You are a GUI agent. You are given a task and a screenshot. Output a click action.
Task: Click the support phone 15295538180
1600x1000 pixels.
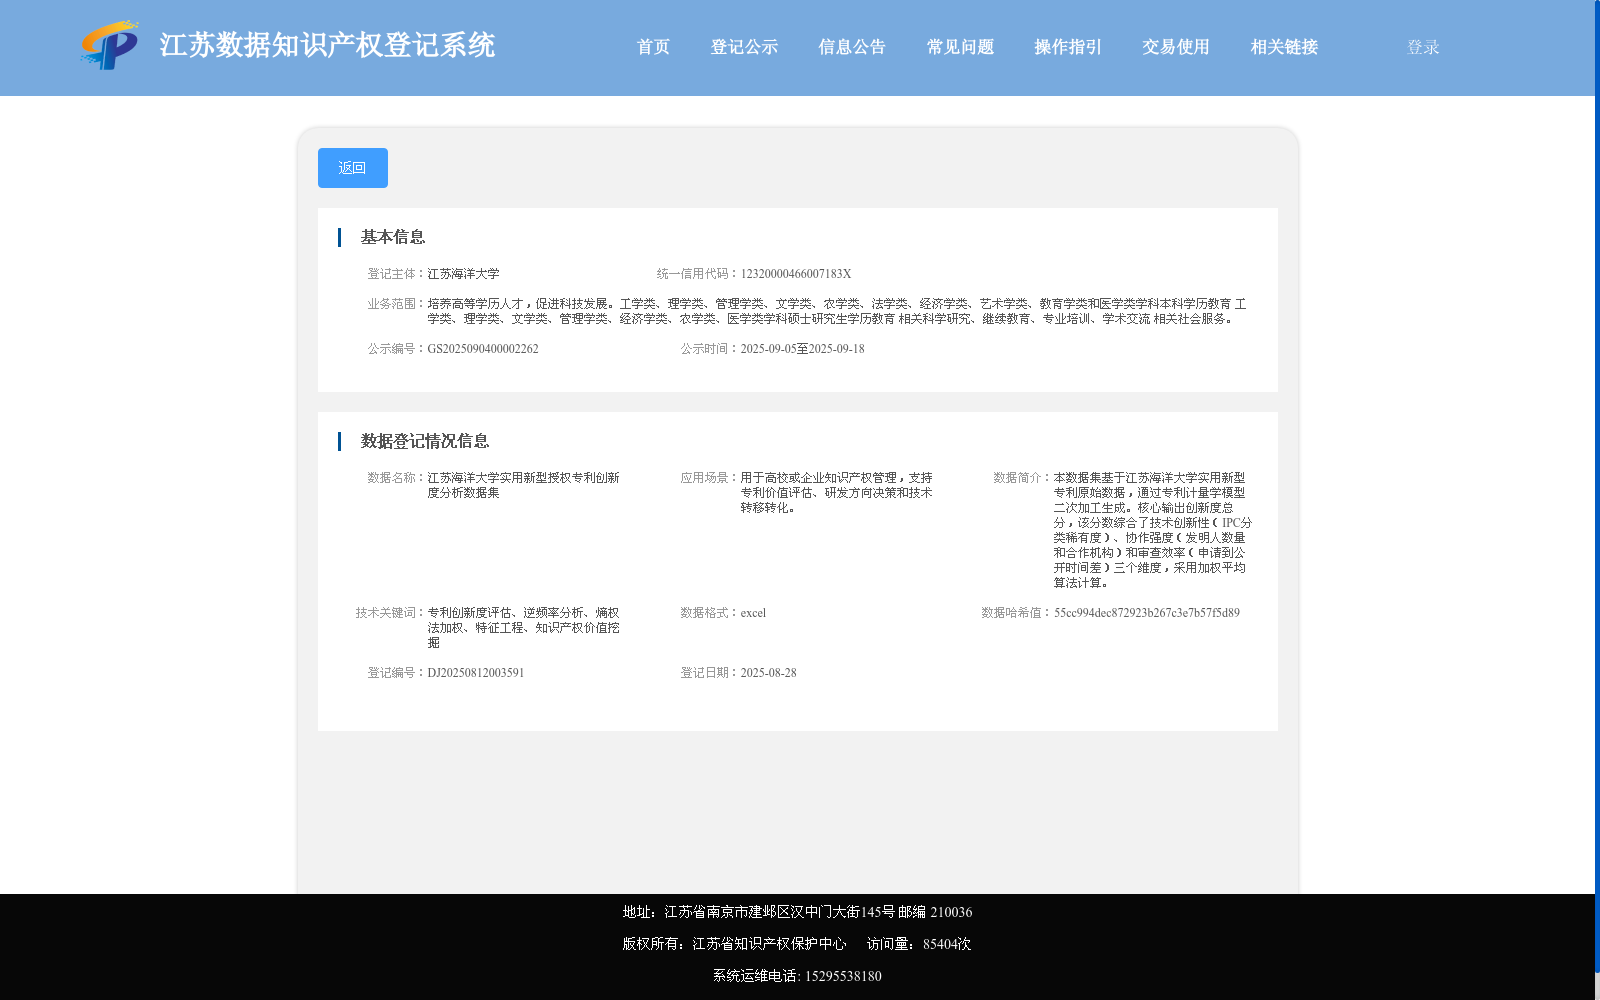click(843, 976)
